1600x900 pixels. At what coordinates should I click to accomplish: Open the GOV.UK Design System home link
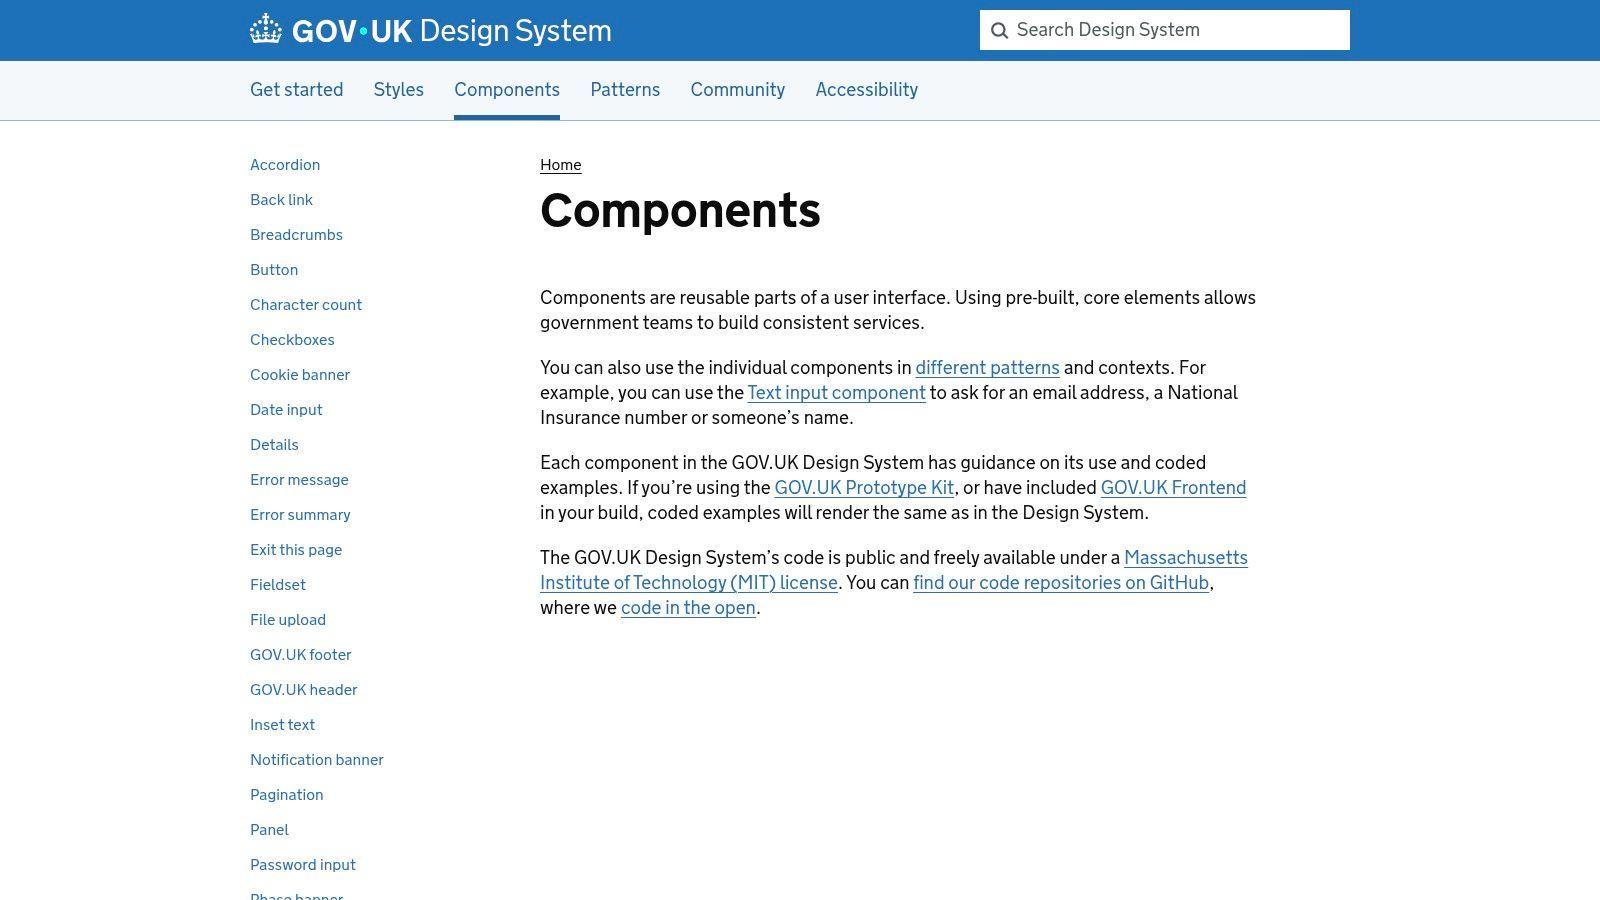pos(431,30)
